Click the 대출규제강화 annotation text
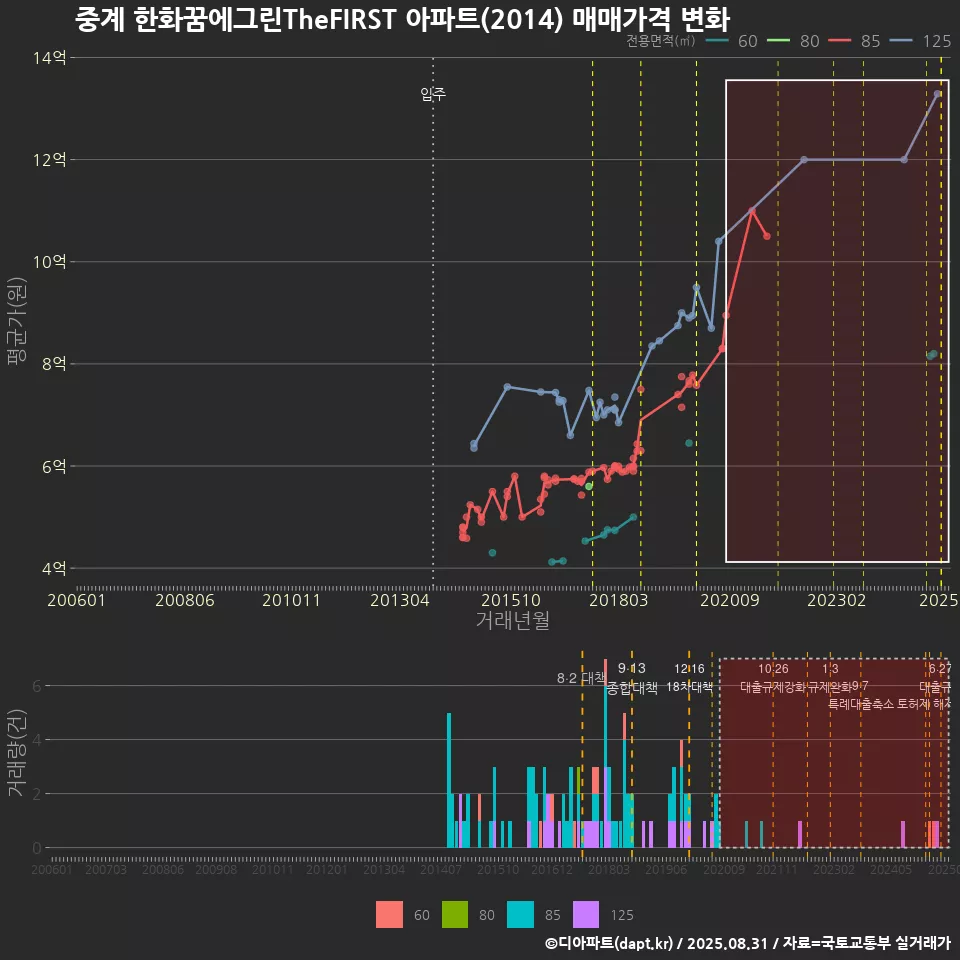 coord(773,687)
